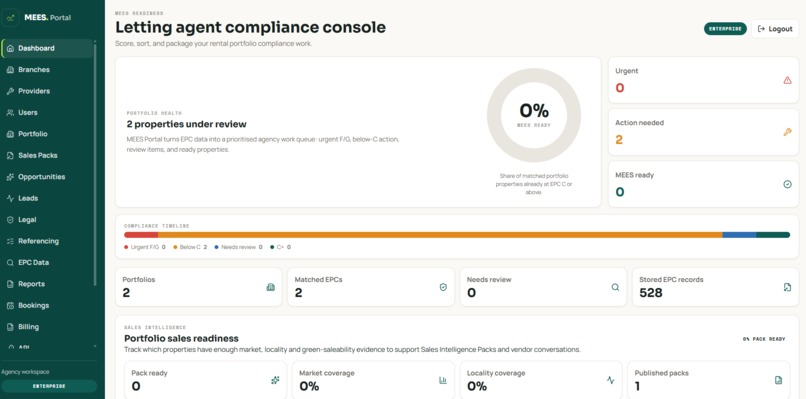This screenshot has height=399, width=806.
Task: Click the Matched EPCs shield icon
Action: [x=443, y=287]
